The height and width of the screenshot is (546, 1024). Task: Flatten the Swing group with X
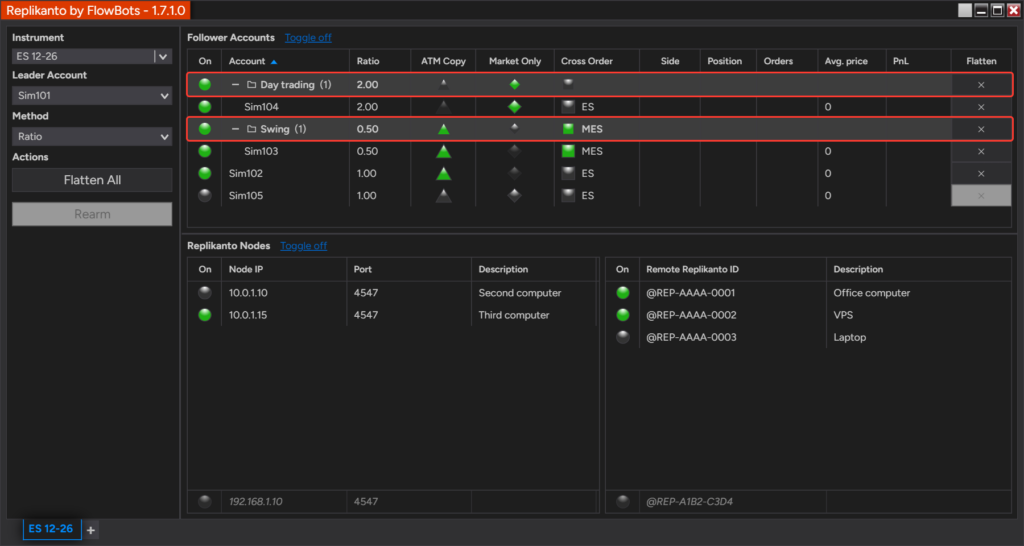(981, 129)
